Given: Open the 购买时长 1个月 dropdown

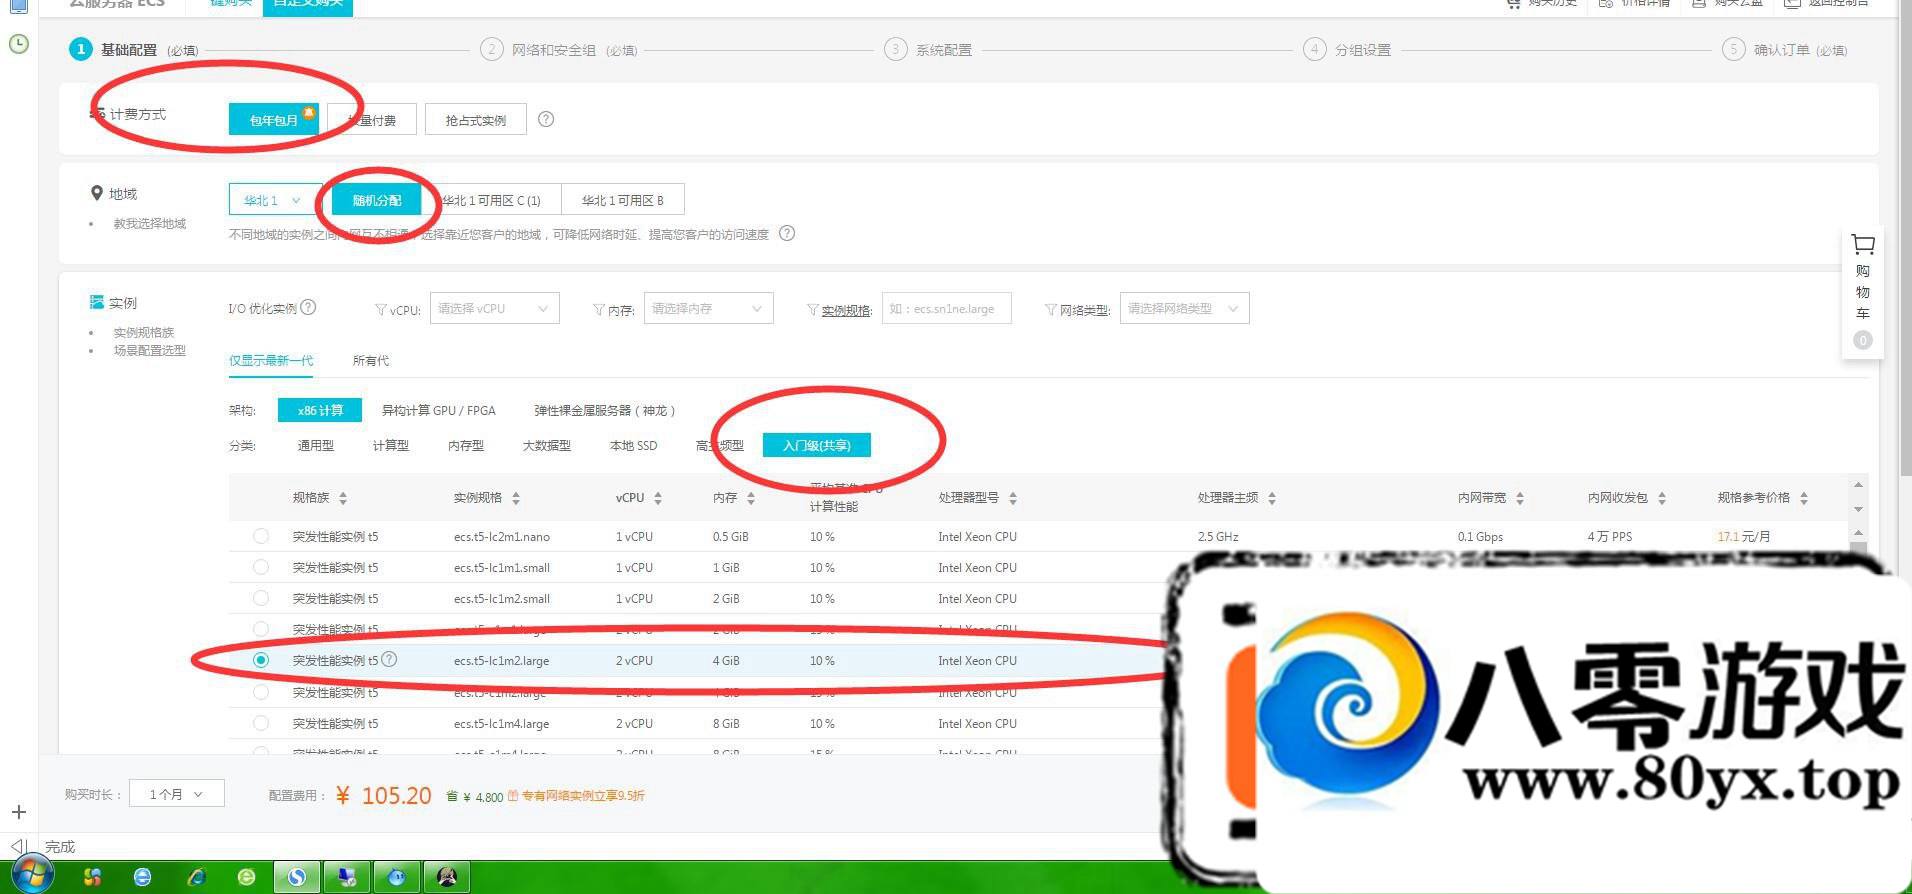Looking at the screenshot, I should pos(176,794).
